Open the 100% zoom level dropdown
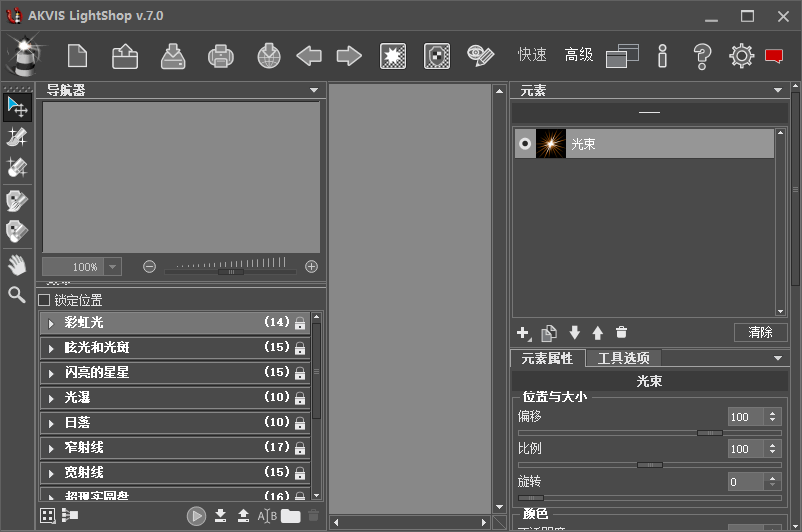Image resolution: width=802 pixels, height=532 pixels. coord(113,267)
